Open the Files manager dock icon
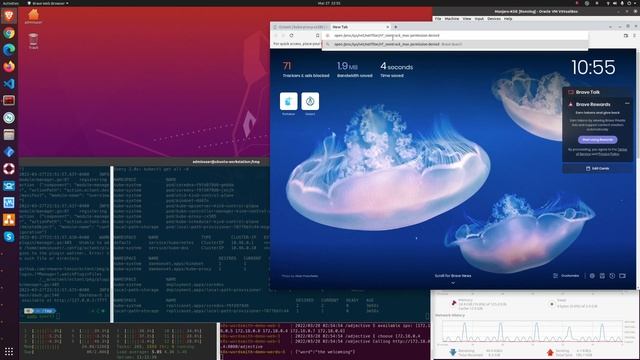 (x=9, y=135)
